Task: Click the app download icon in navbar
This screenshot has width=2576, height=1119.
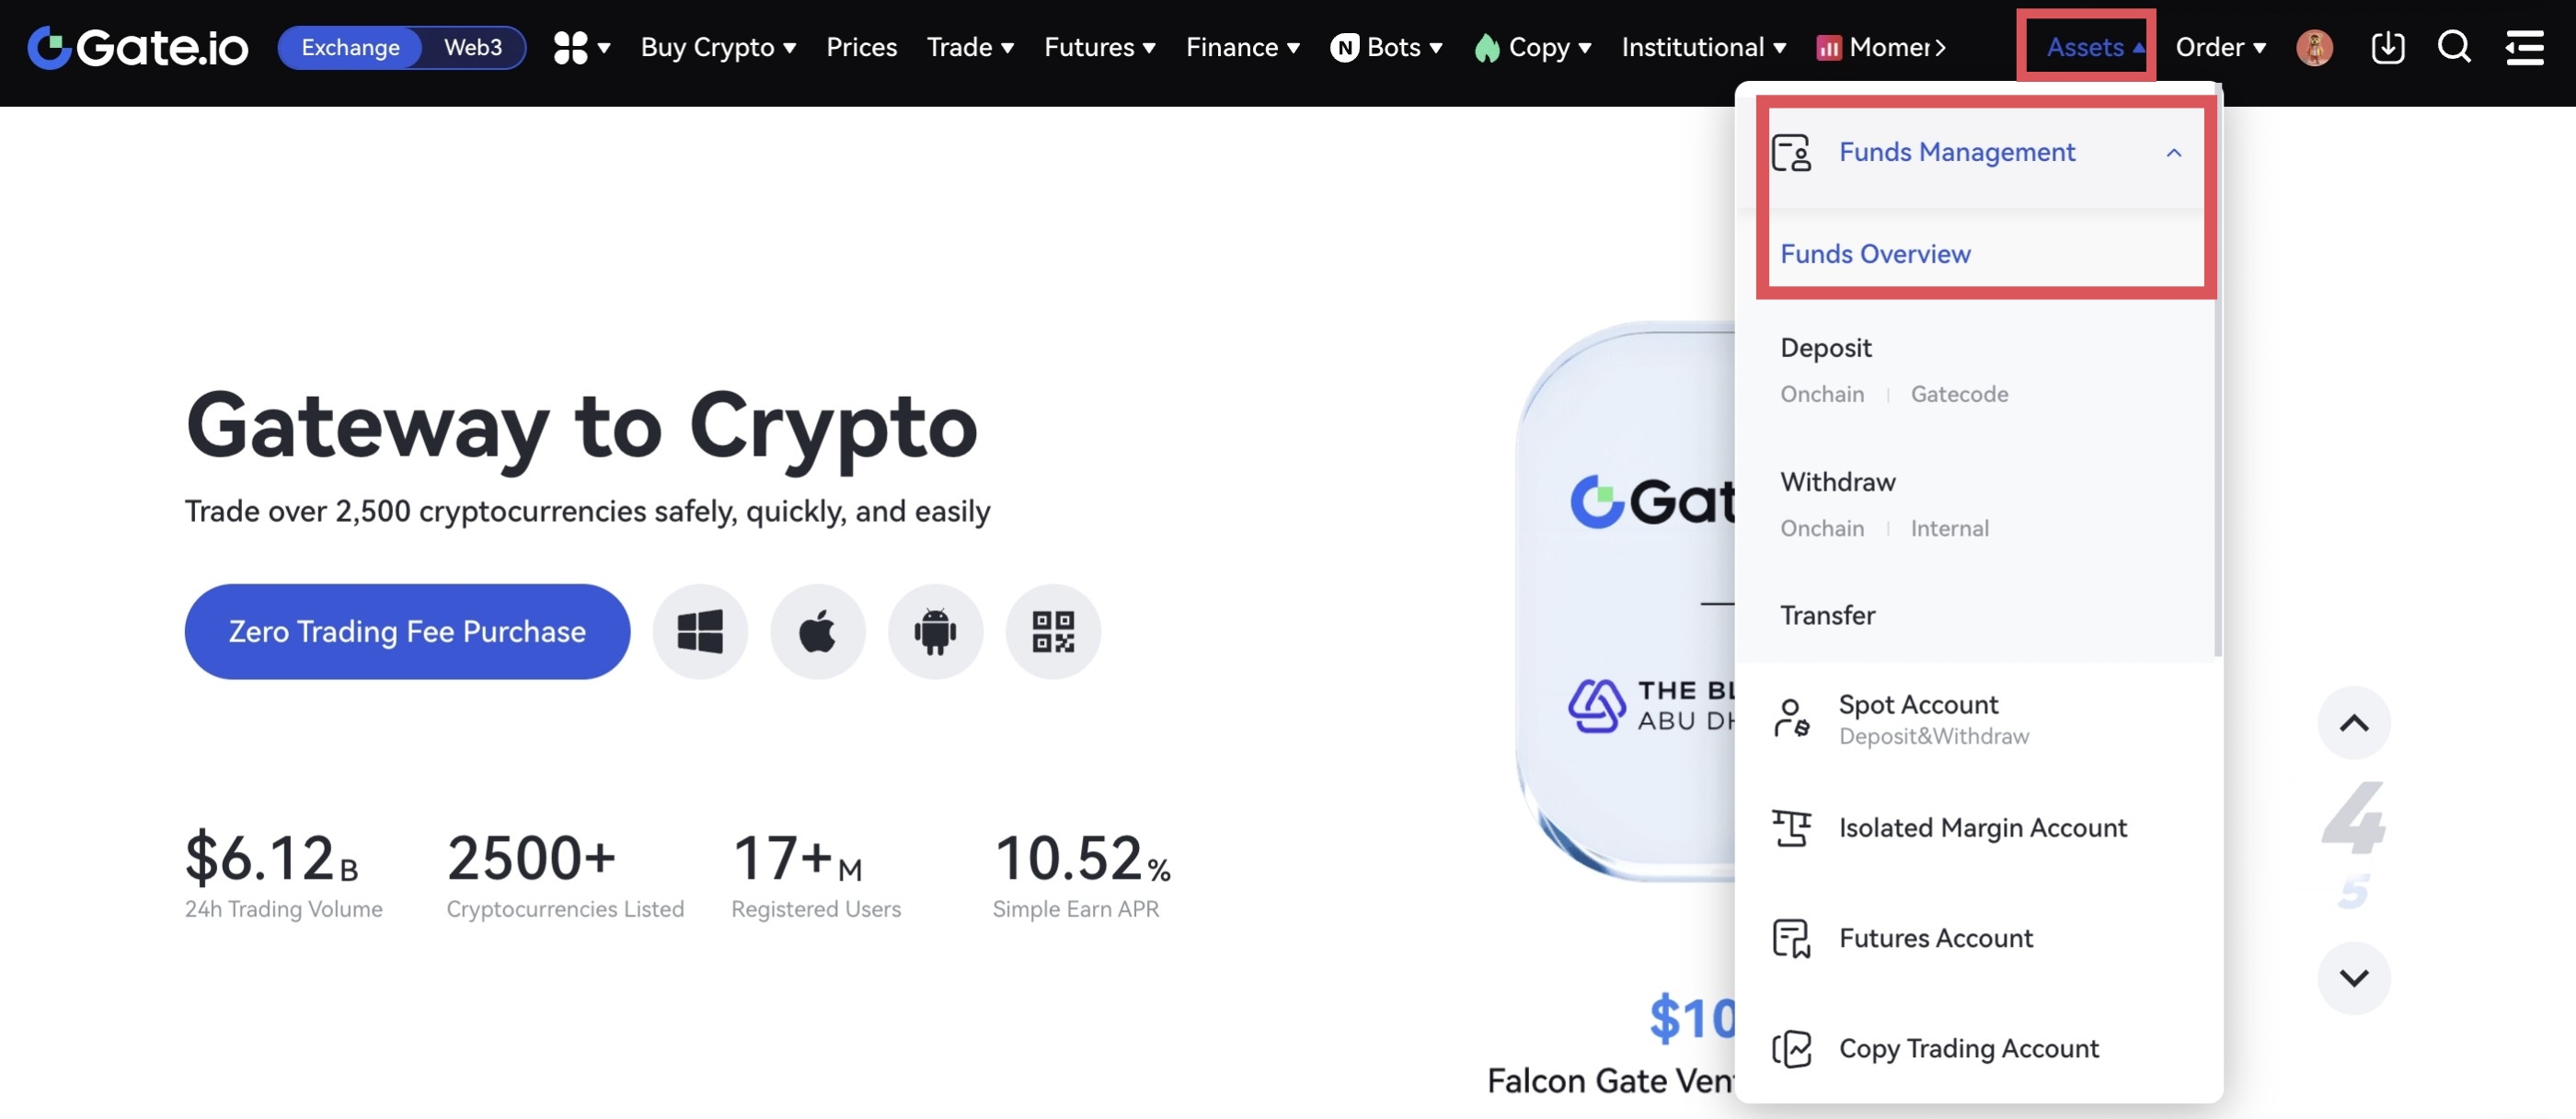Action: 2387,47
